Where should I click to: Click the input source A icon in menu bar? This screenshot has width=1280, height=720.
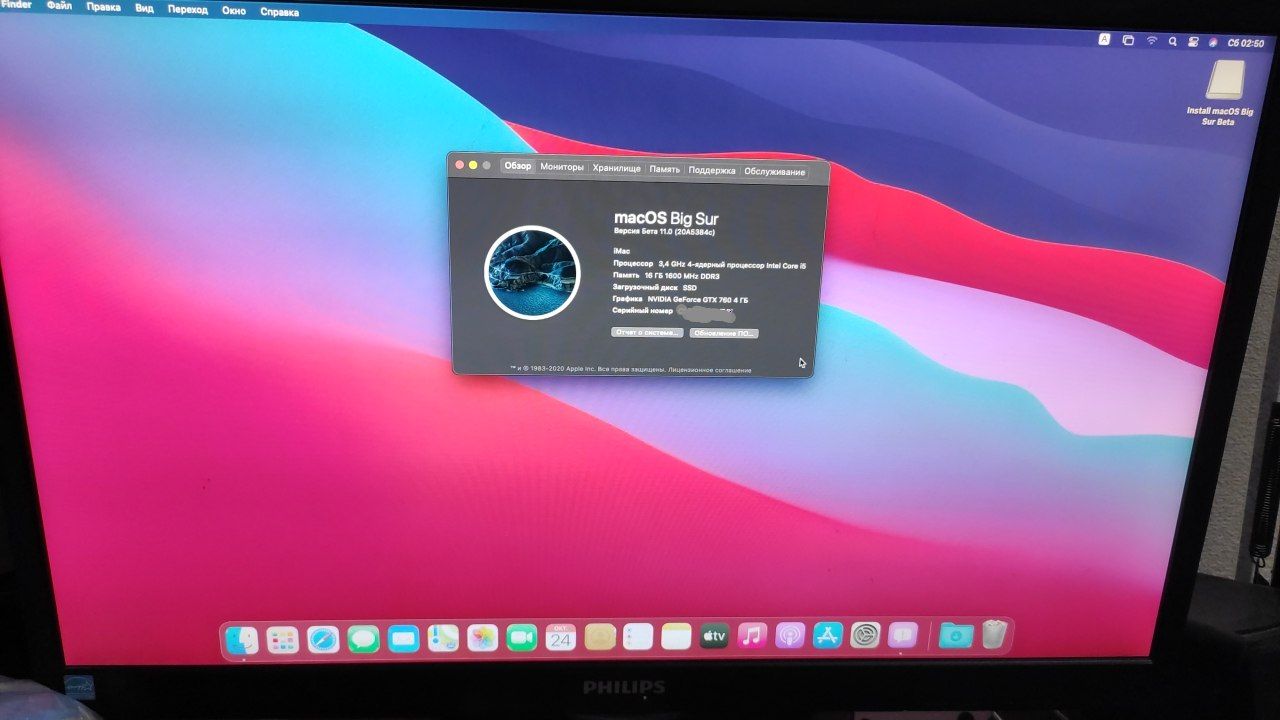coord(1105,40)
